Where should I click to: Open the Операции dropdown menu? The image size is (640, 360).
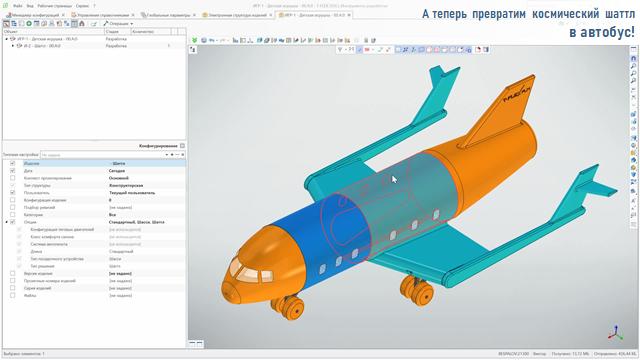point(118,24)
